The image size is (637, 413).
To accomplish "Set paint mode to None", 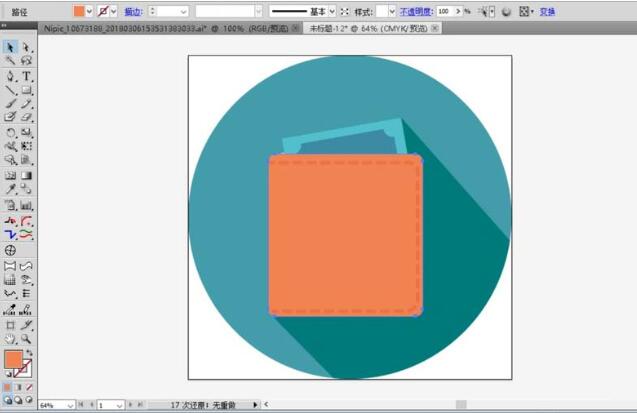I will tap(29, 387).
